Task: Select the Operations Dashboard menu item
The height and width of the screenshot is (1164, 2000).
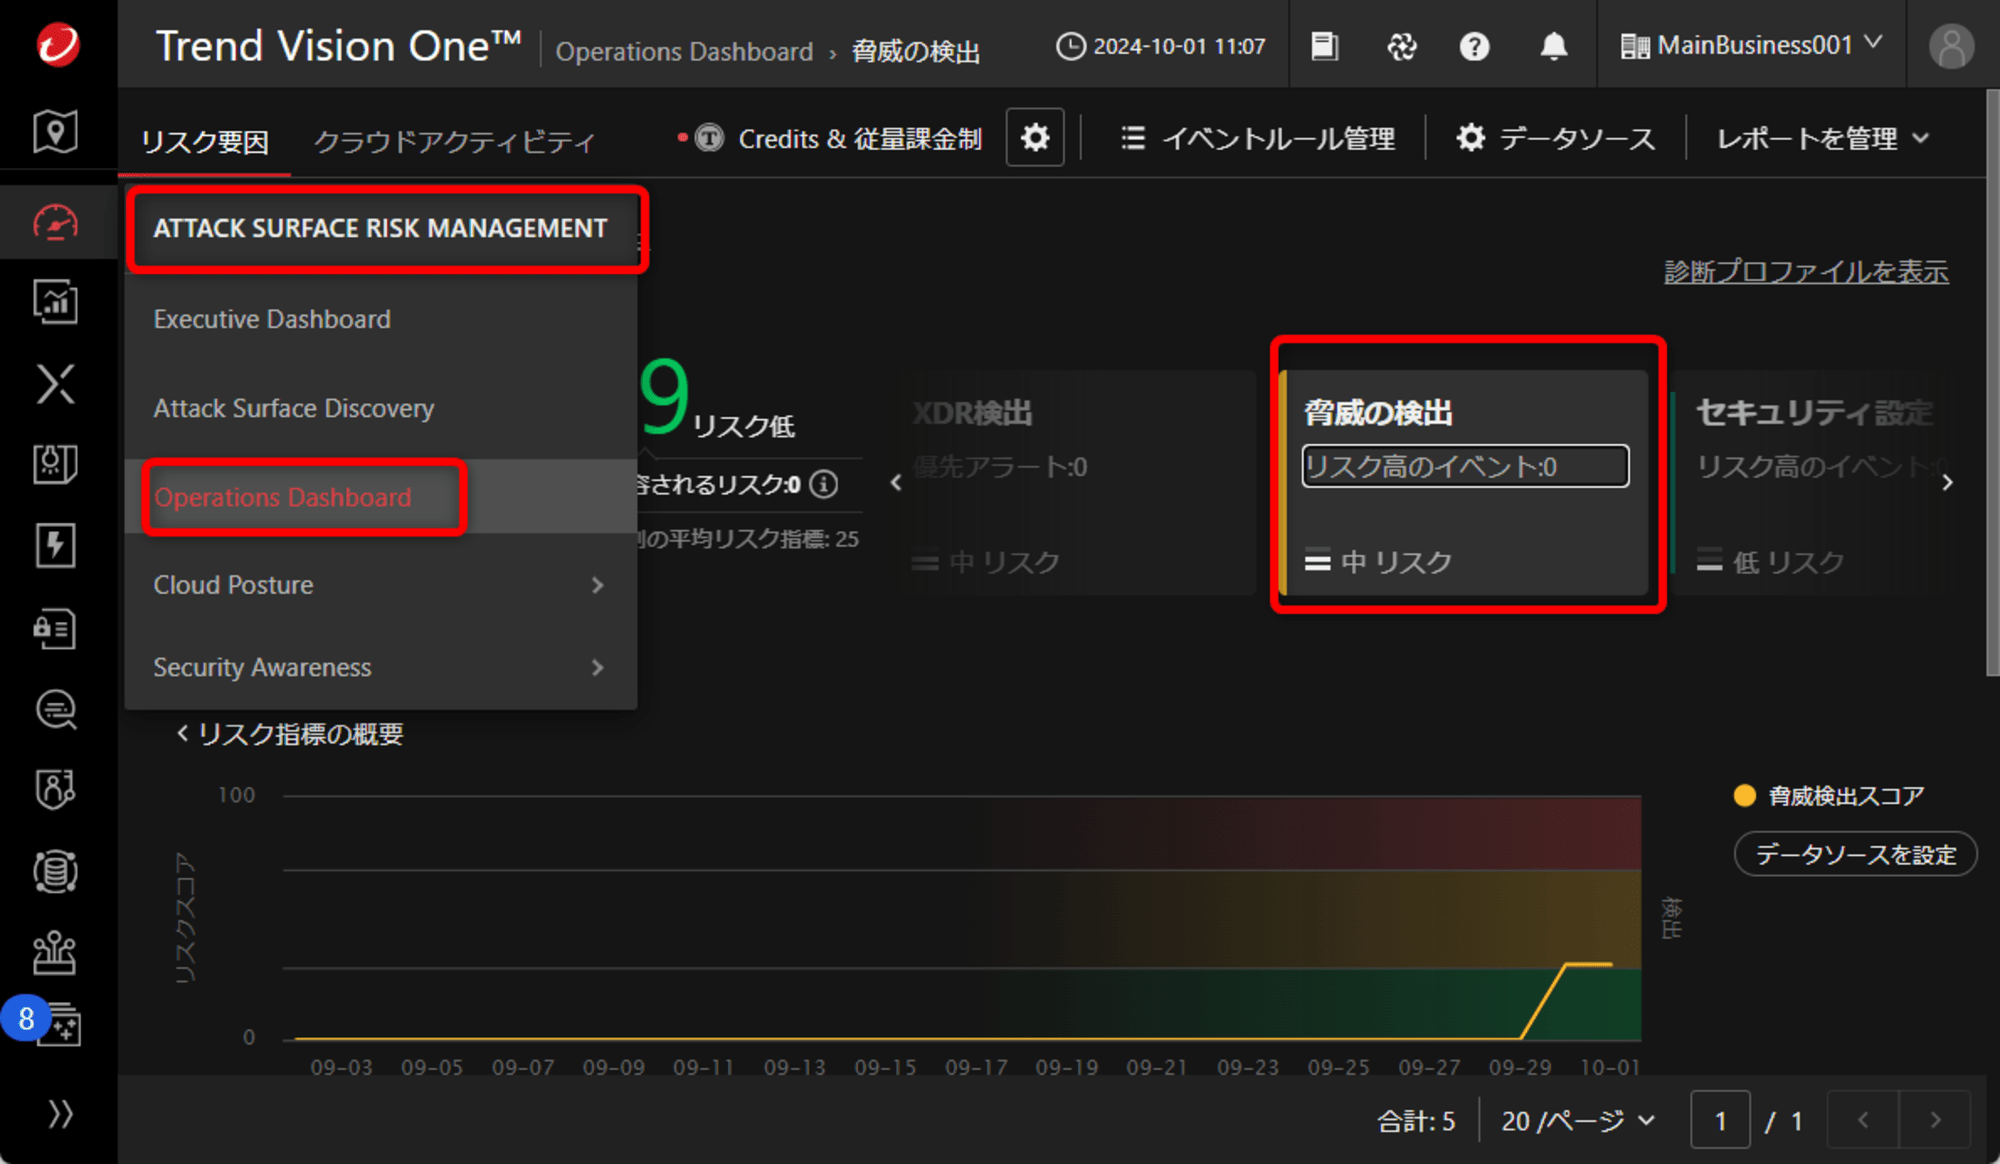Action: click(284, 497)
